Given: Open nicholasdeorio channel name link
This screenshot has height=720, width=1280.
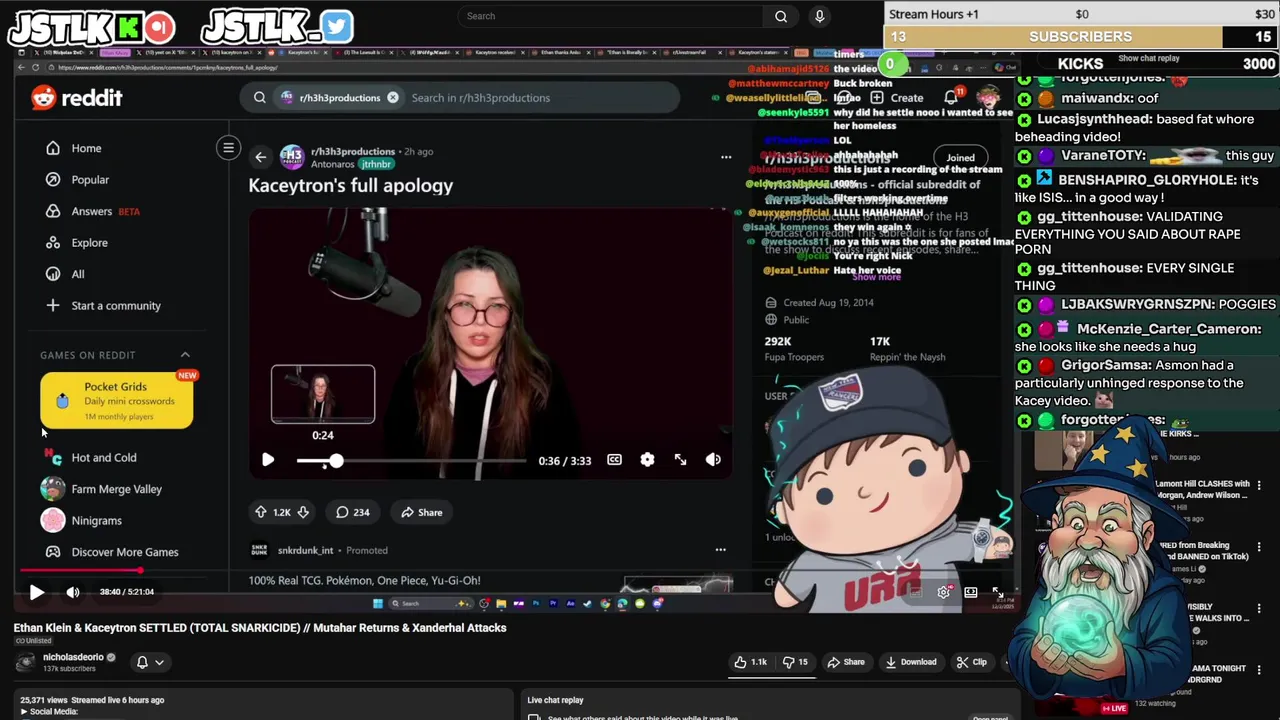Looking at the screenshot, I should click(73, 657).
